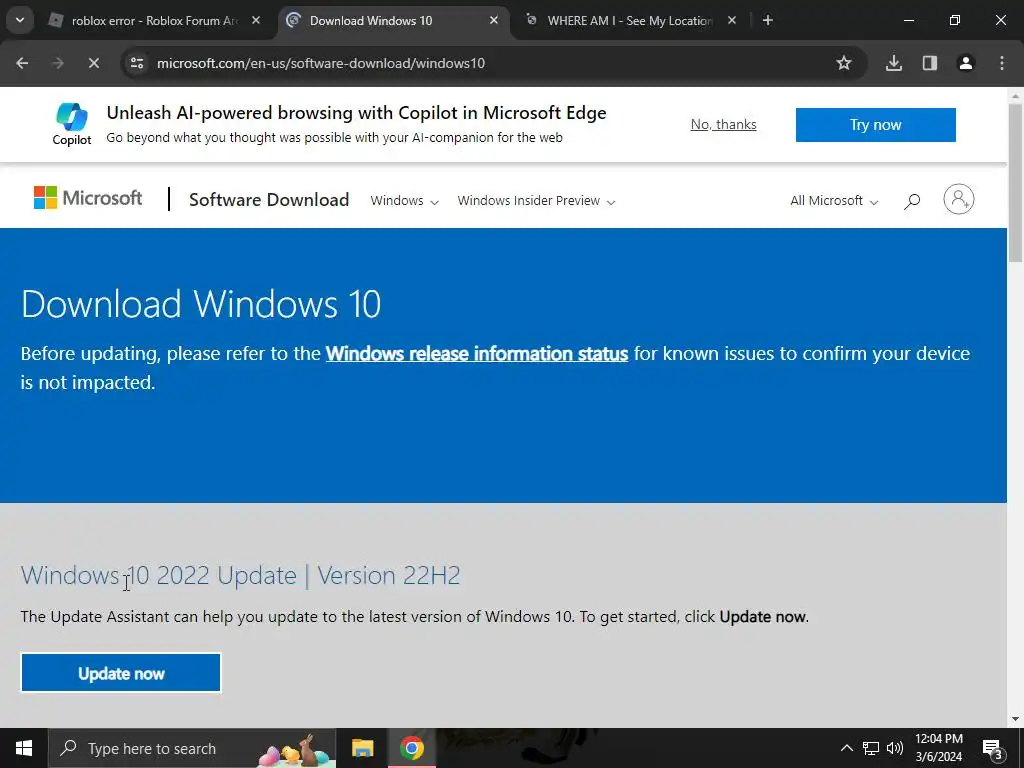Click the Chrome taskbar icon
The height and width of the screenshot is (768, 1024).
(412, 748)
